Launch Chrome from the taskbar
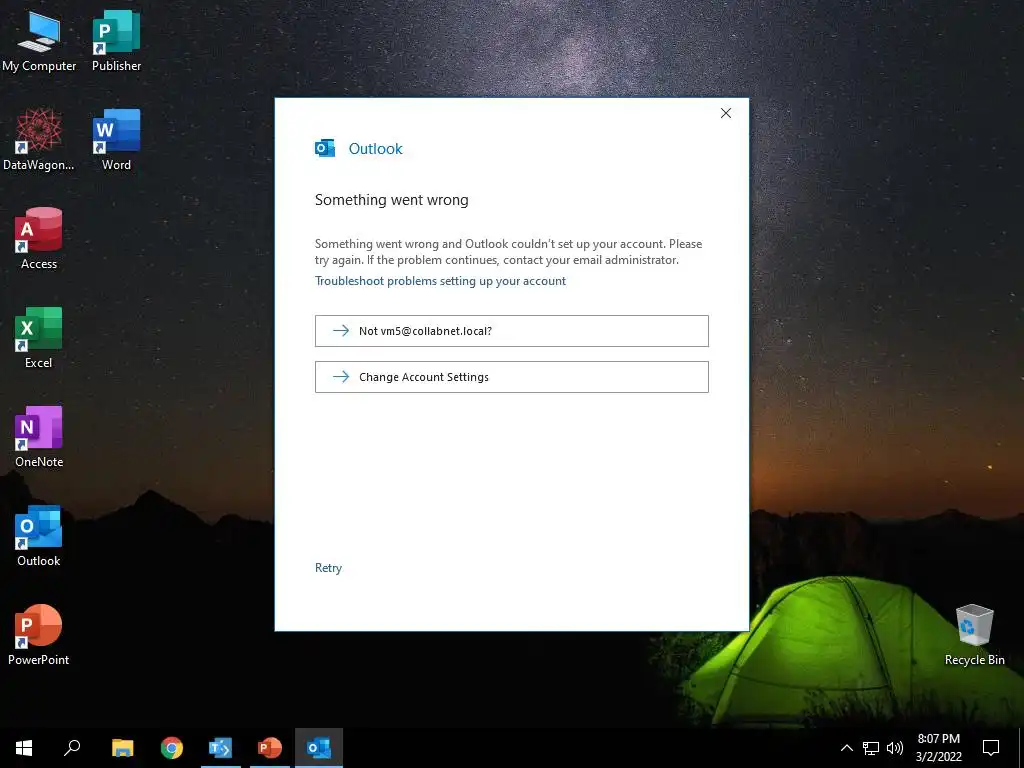 172,748
